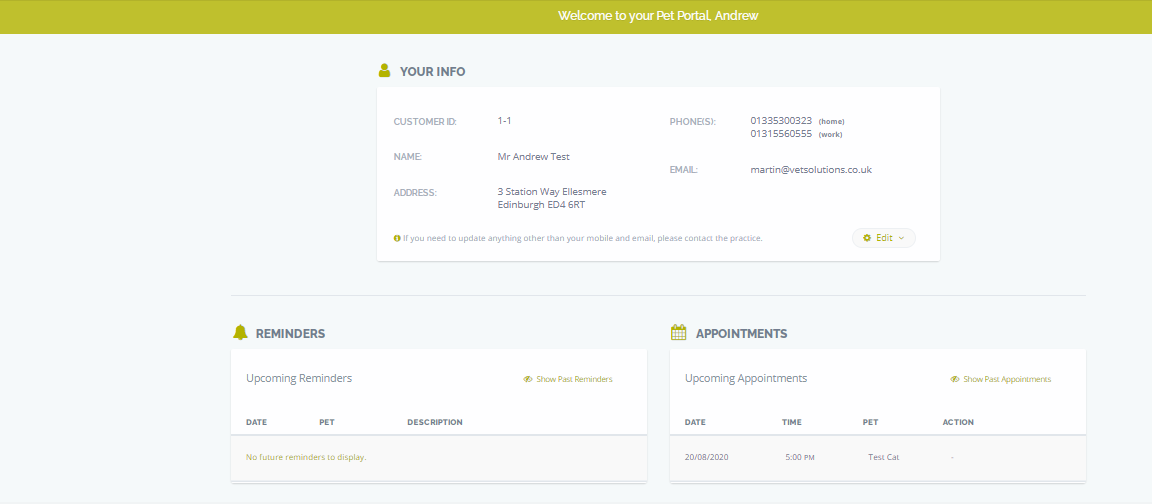Click 'No future reminders to display' message
The height and width of the screenshot is (504, 1152).
click(306, 457)
